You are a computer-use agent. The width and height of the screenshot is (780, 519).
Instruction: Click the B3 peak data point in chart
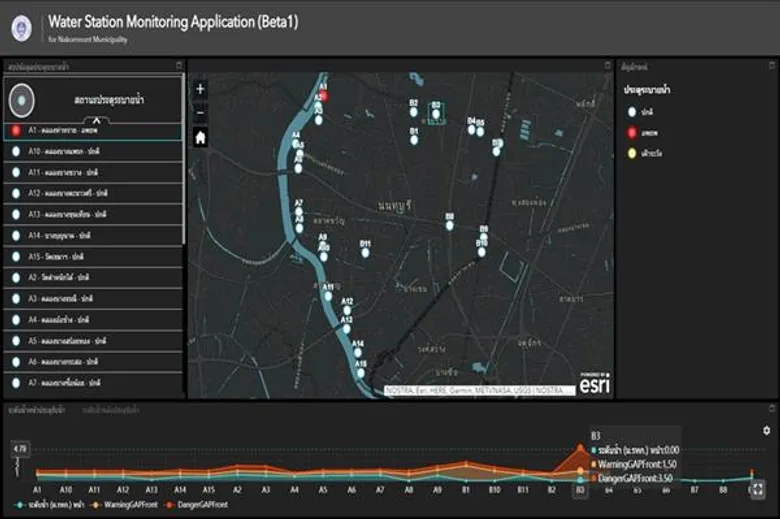(581, 448)
